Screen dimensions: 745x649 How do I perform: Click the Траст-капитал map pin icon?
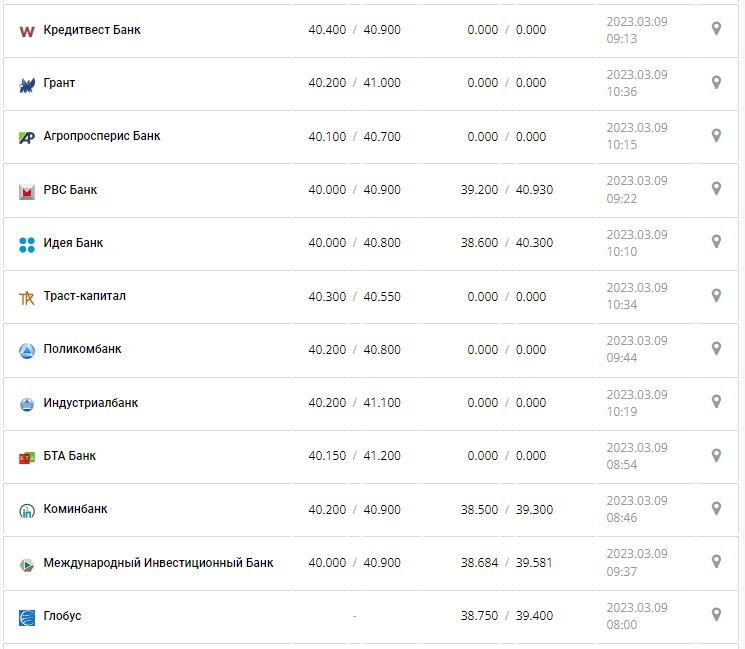pos(716,295)
